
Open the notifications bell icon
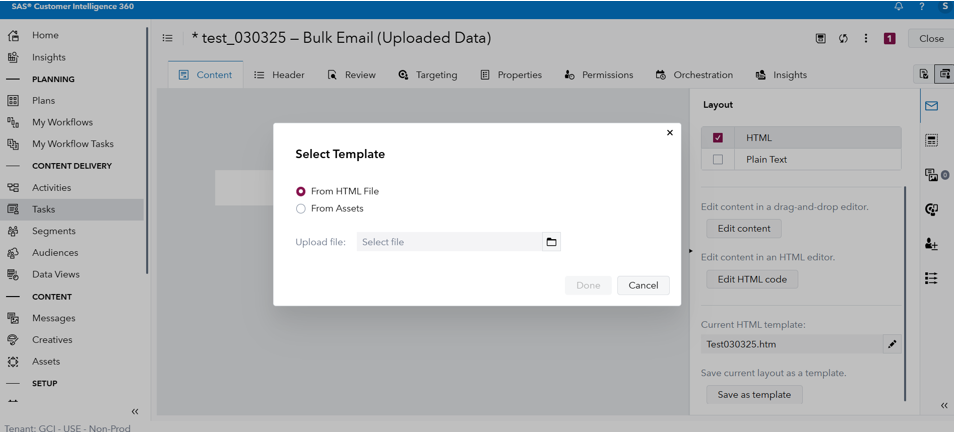tap(898, 7)
